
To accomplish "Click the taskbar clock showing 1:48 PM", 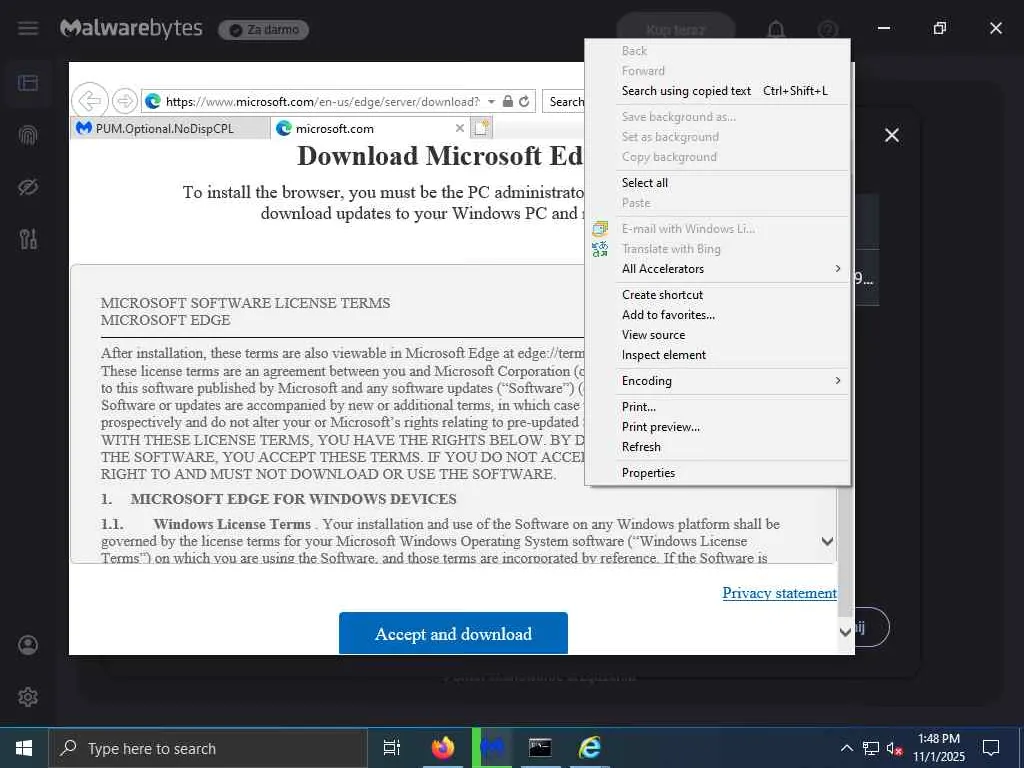I will [x=938, y=748].
